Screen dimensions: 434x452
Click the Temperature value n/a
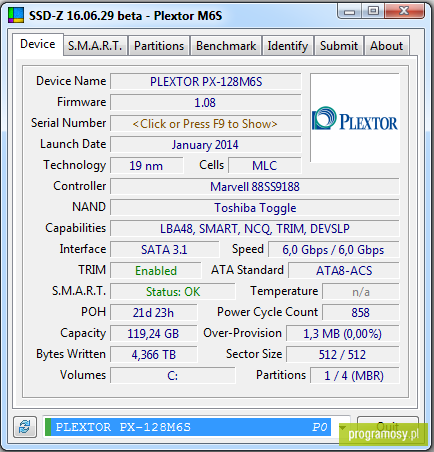(361, 292)
